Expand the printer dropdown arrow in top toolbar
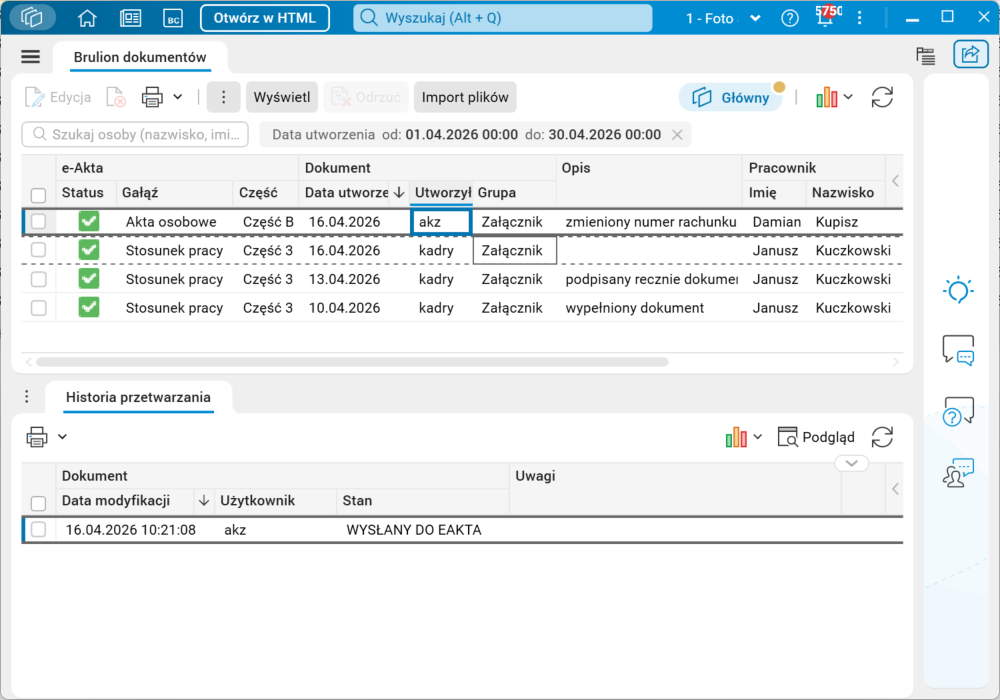 click(178, 97)
